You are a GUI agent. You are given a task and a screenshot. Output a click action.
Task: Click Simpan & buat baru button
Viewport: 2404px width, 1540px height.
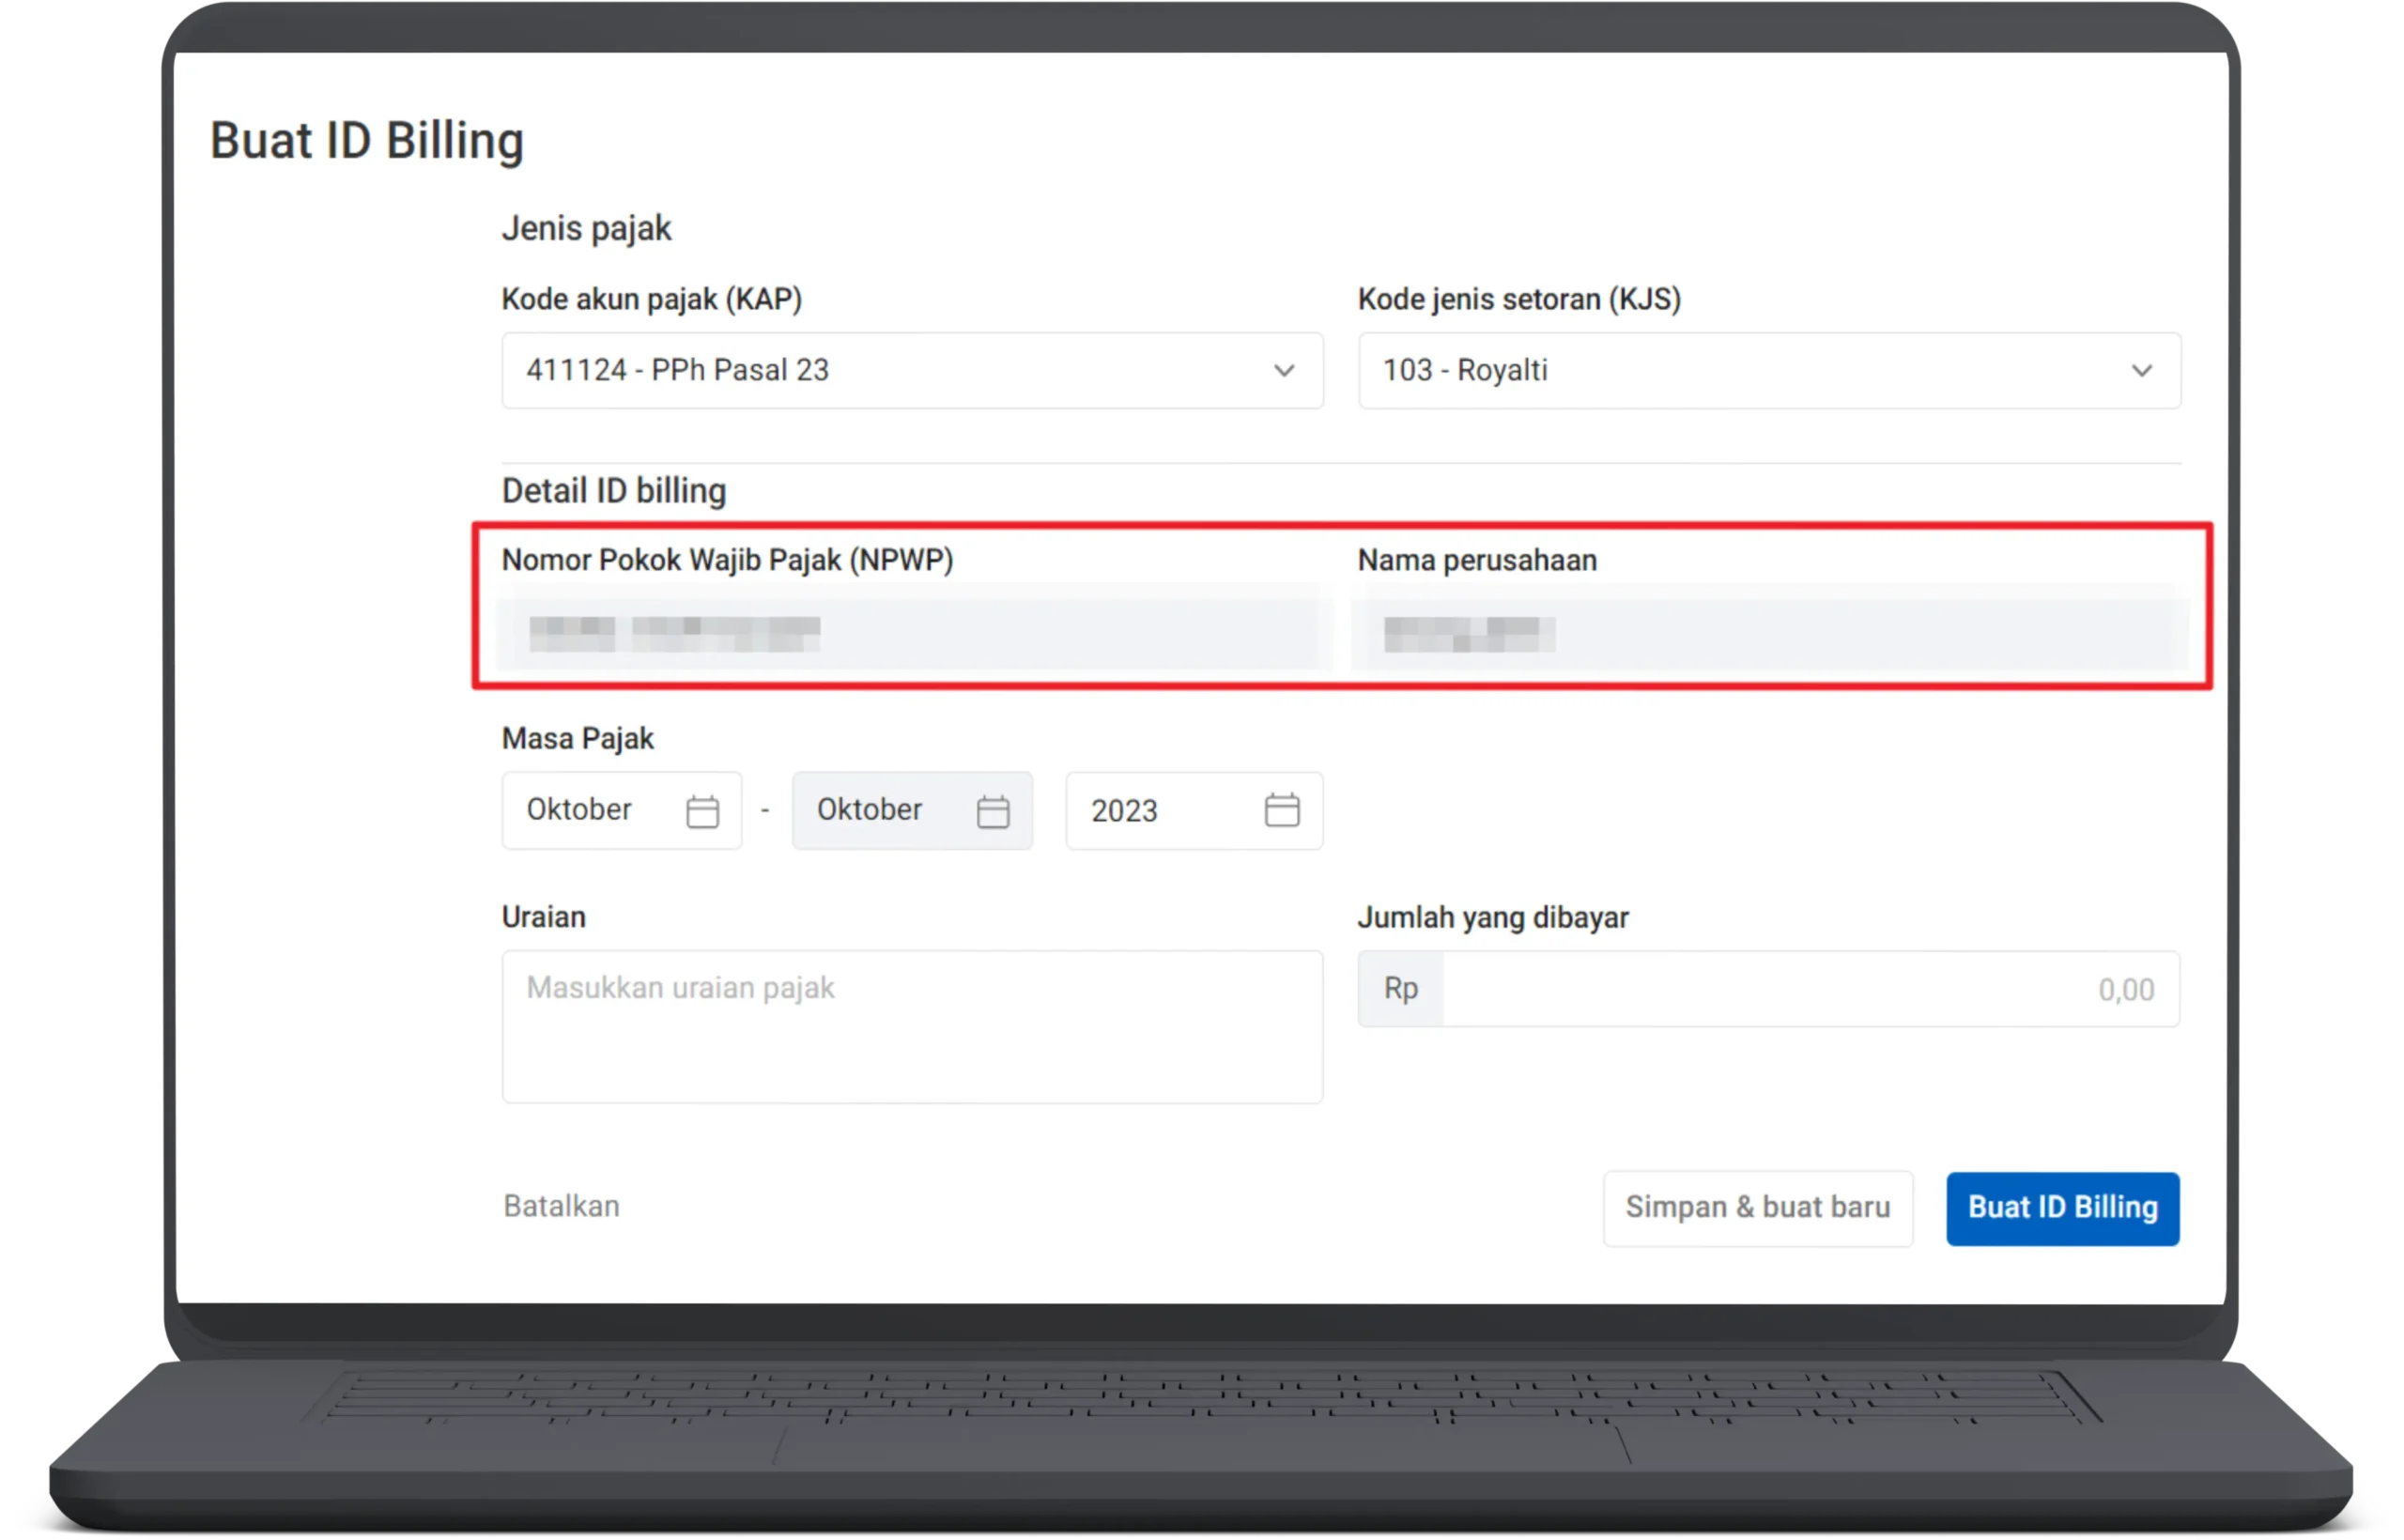(1757, 1208)
